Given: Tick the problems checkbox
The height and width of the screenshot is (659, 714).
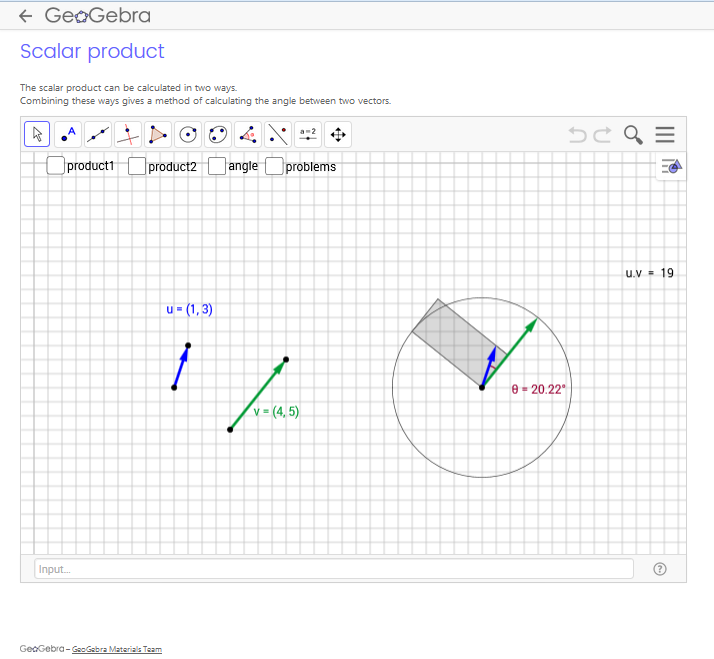Looking at the screenshot, I should point(274,166).
